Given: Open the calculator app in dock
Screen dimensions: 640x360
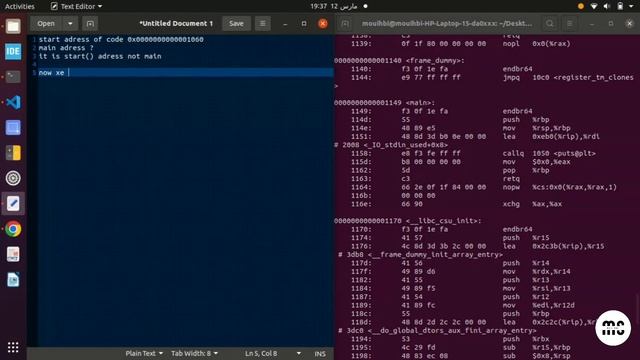Looking at the screenshot, I should (x=13, y=153).
